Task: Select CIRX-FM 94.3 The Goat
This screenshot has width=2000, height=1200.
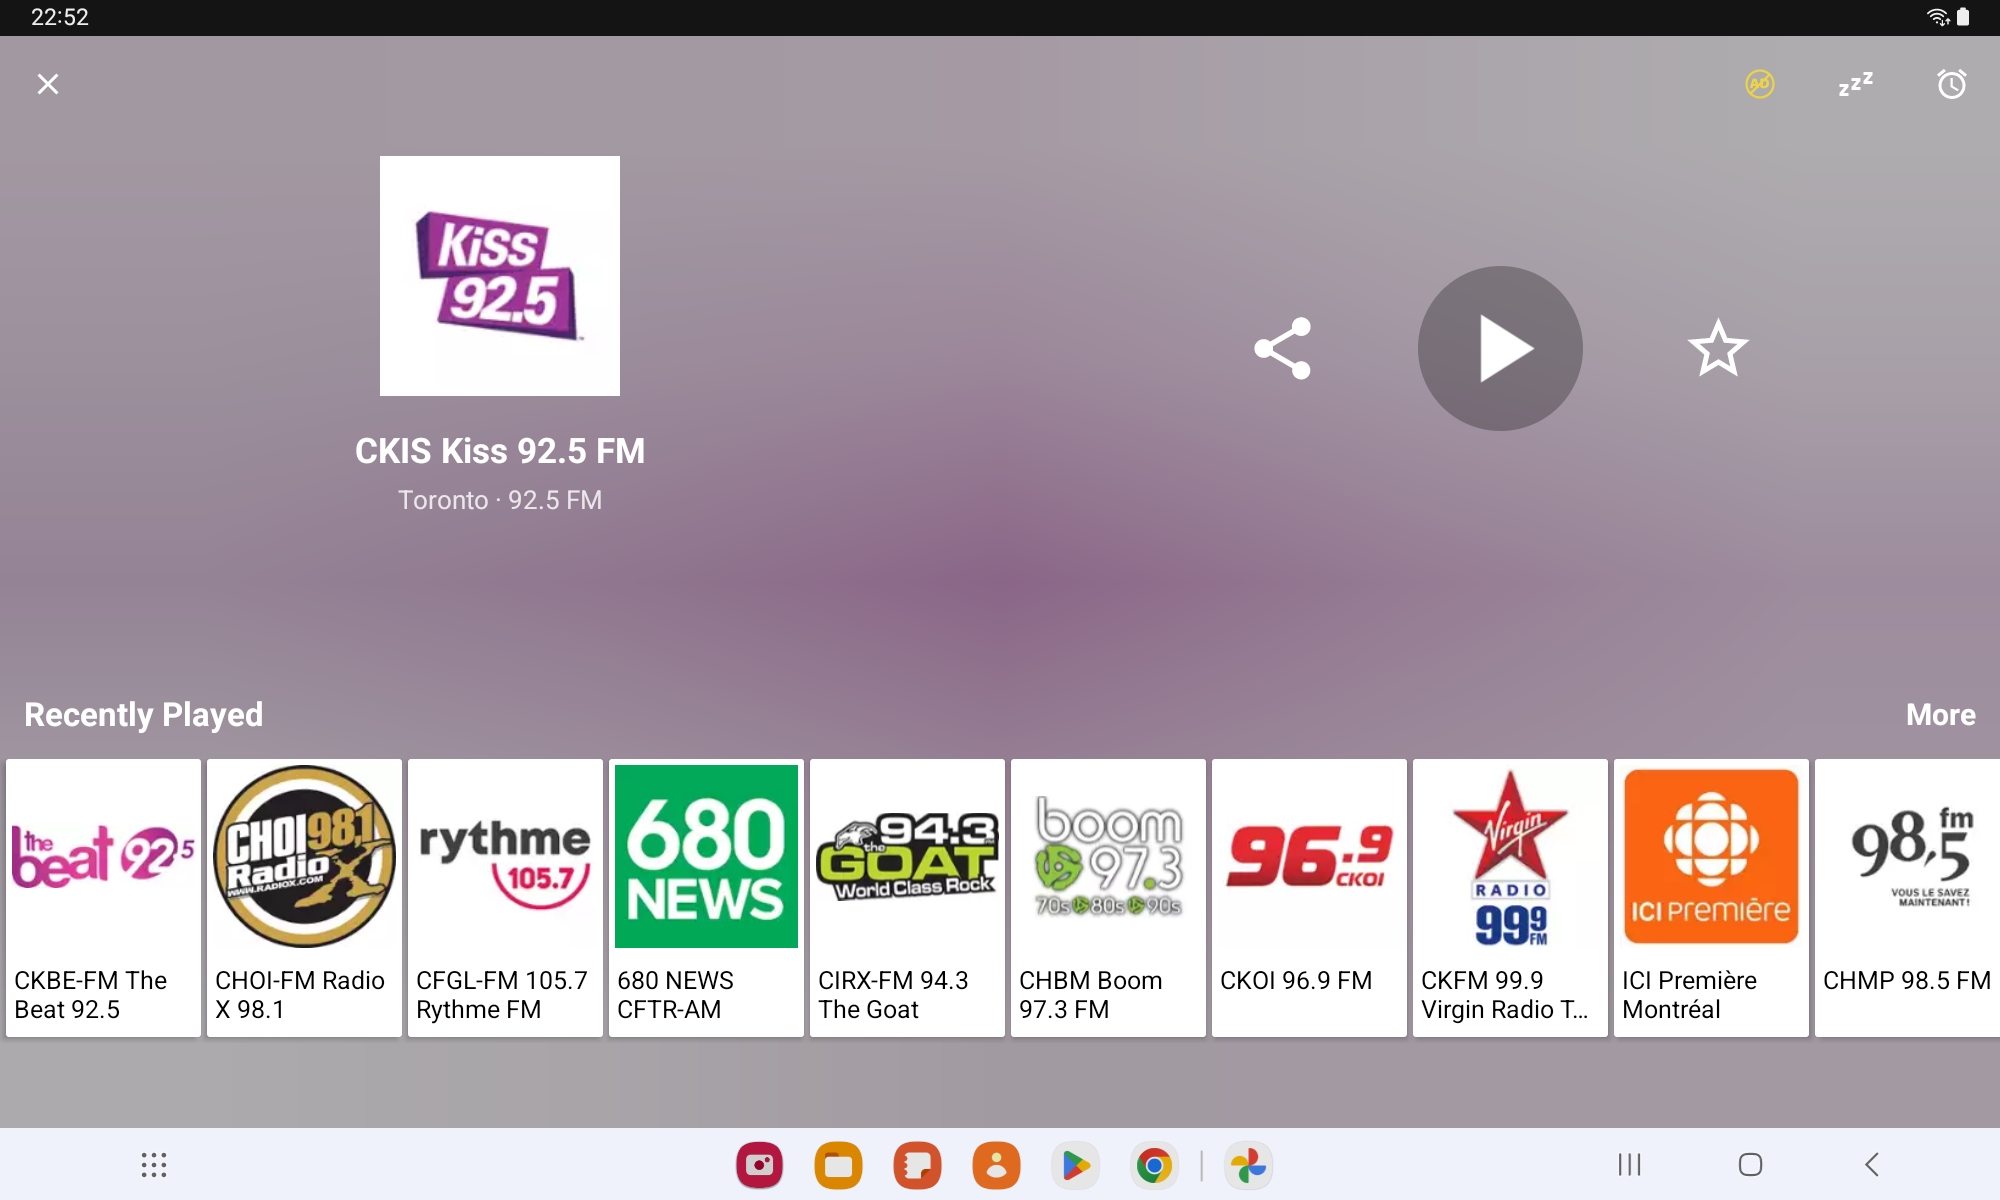Action: click(x=907, y=897)
